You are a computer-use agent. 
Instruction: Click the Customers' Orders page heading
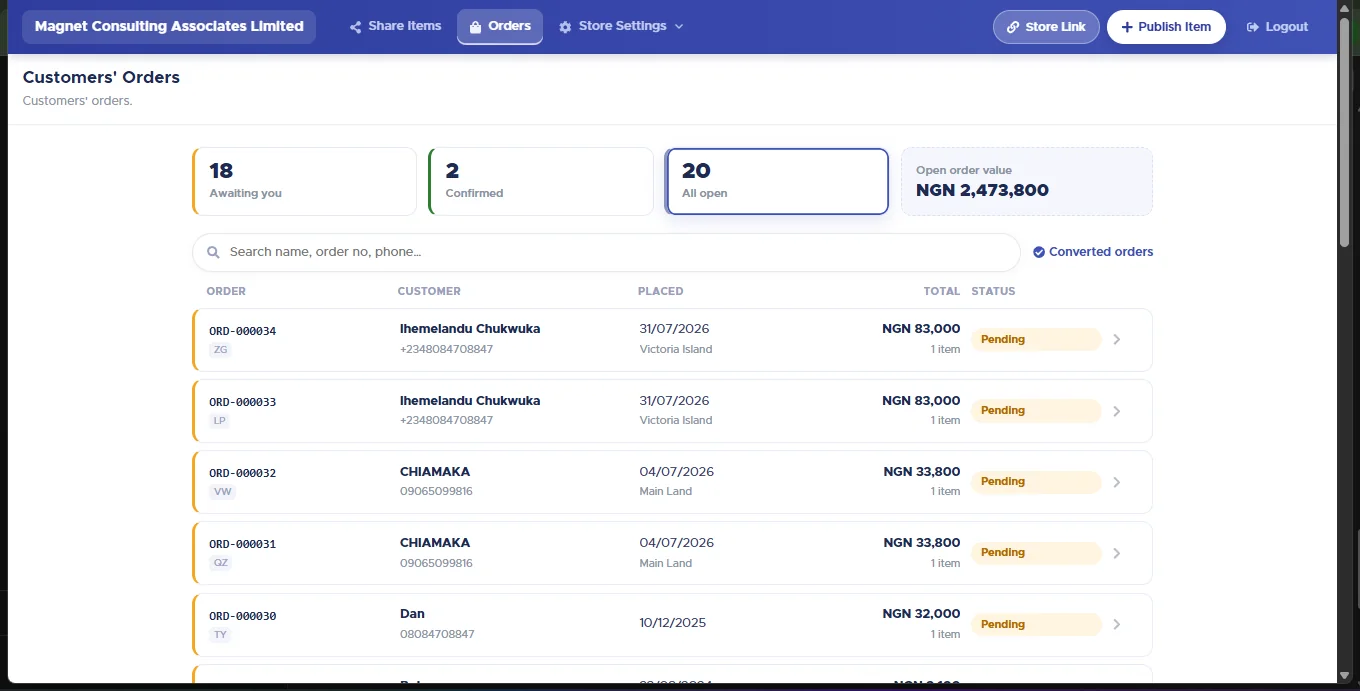101,77
